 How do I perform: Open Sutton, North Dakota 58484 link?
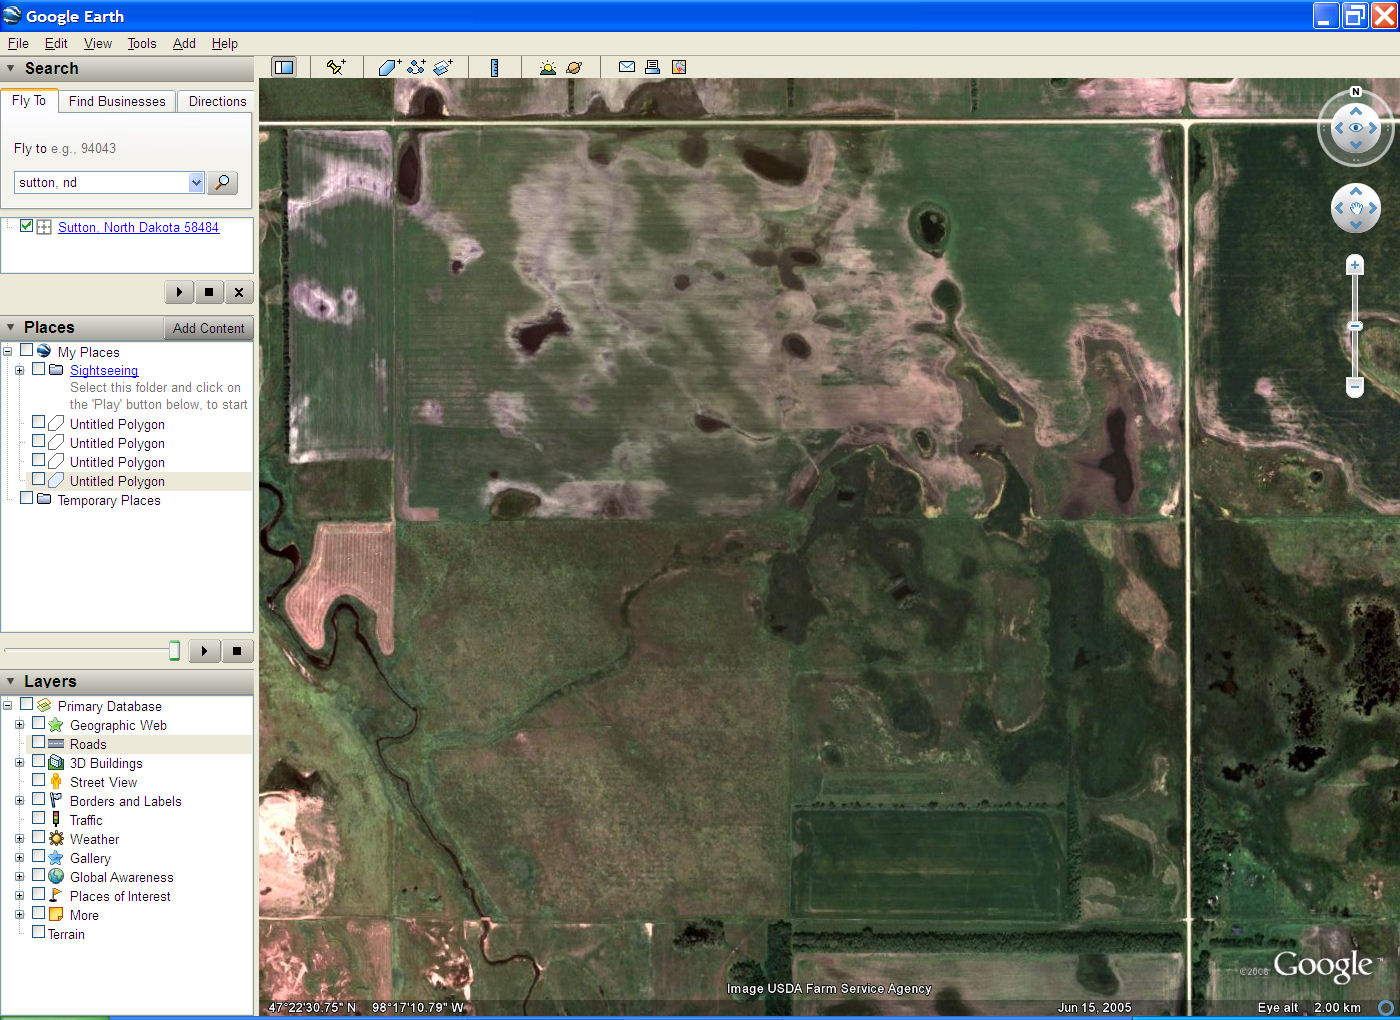point(138,227)
